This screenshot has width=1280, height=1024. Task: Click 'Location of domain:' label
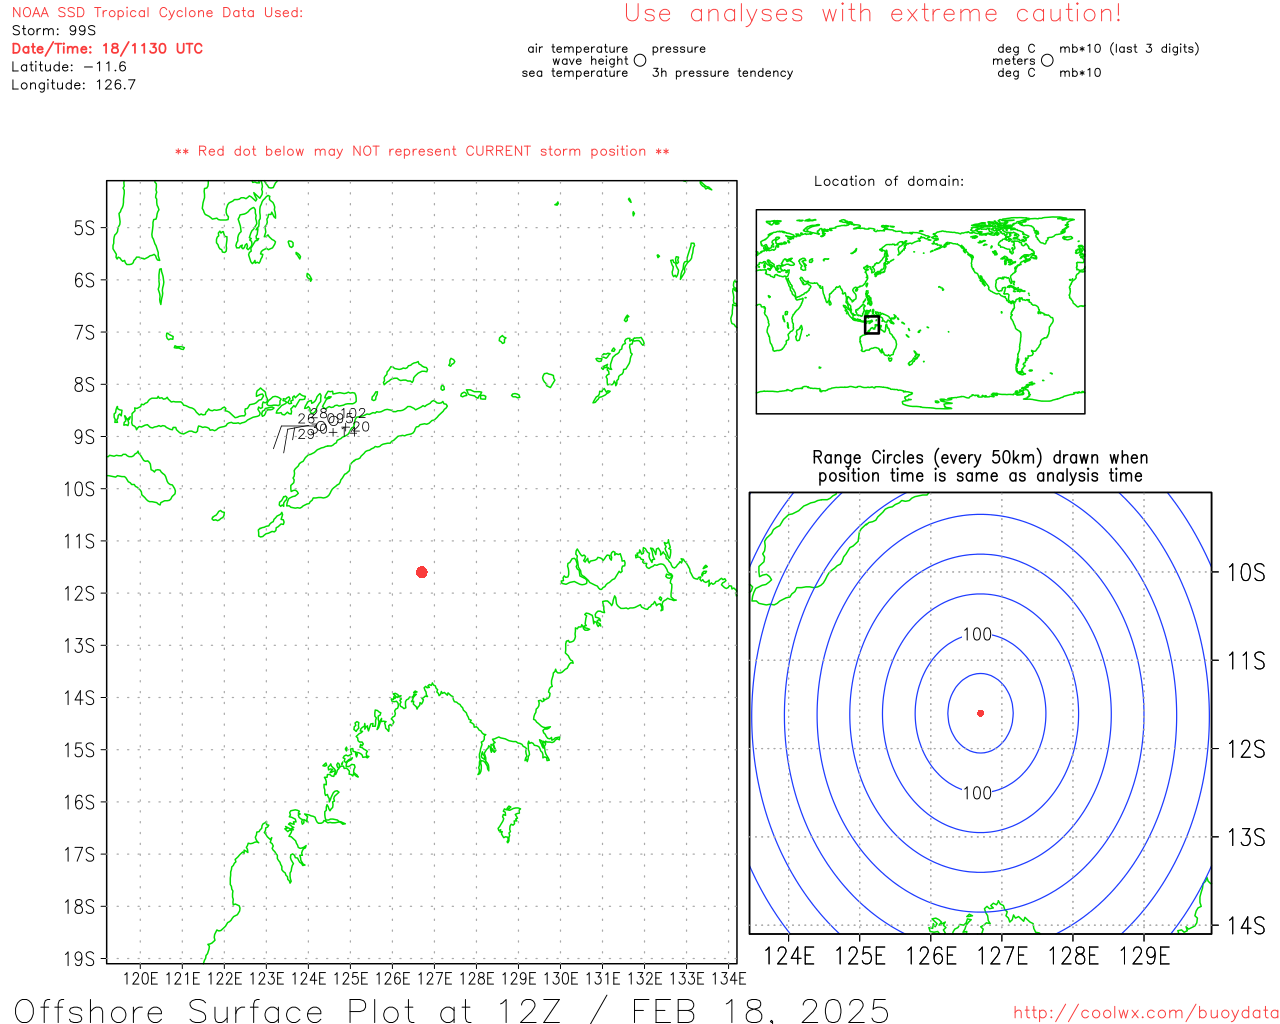pos(889,181)
